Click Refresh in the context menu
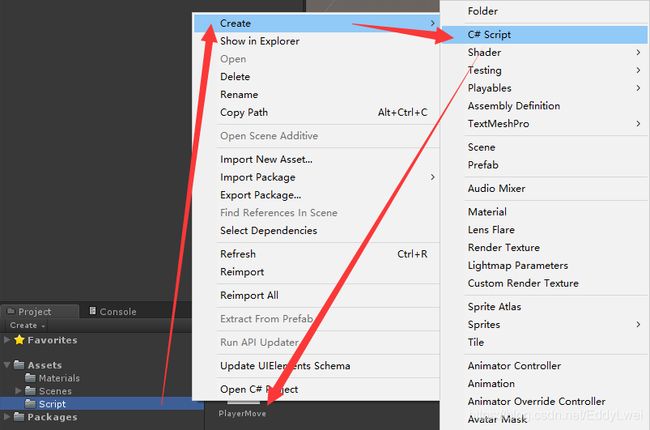This screenshot has height=430, width=650. click(x=317, y=254)
